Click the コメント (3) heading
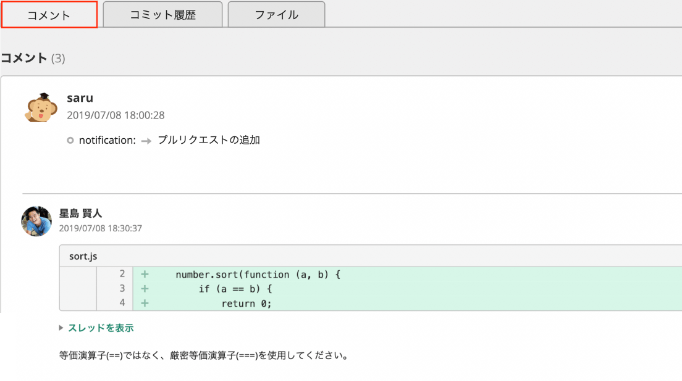682x381 pixels. click(x=33, y=58)
